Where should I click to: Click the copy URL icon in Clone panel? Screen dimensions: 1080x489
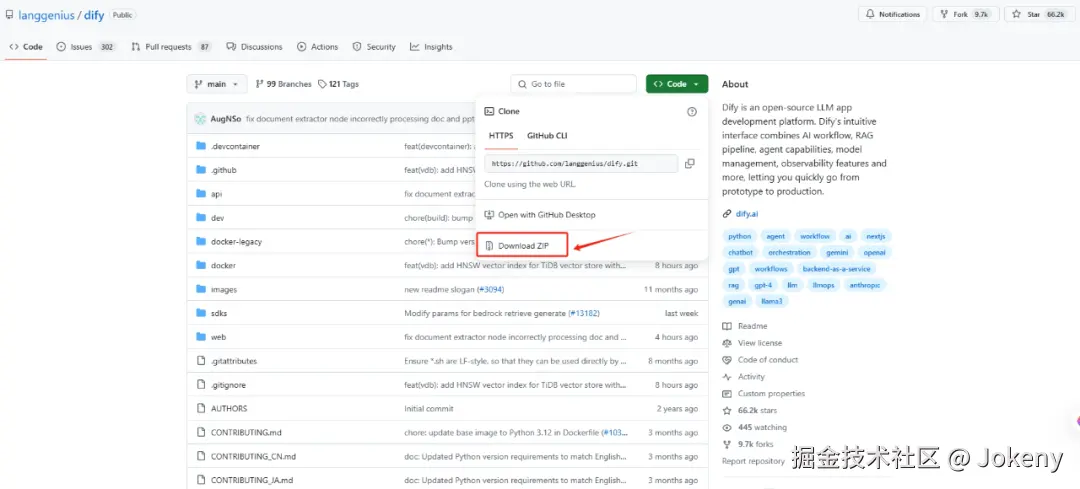click(x=689, y=164)
